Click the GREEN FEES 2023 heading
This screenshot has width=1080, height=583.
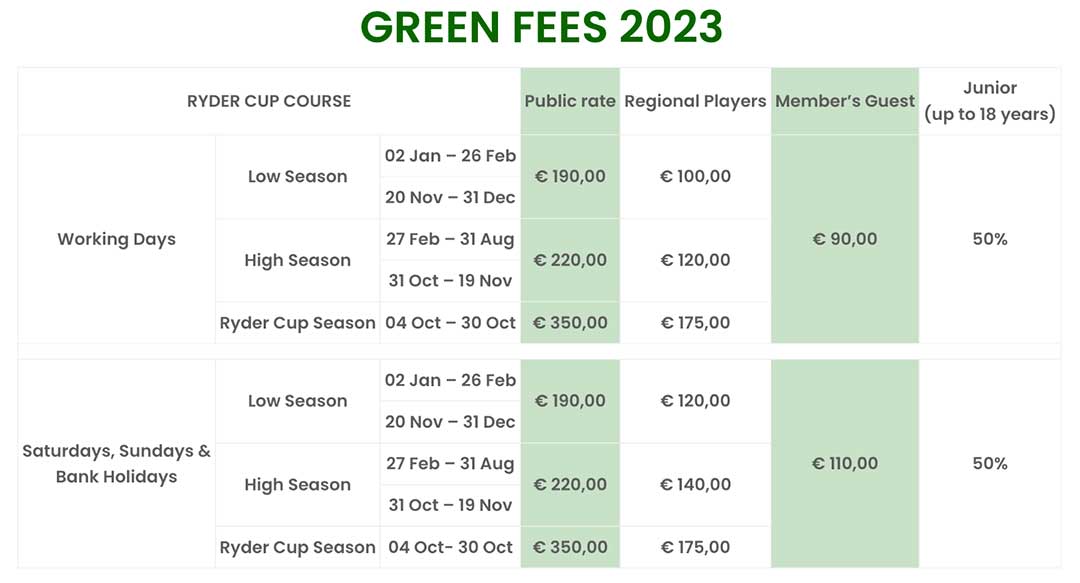click(x=540, y=28)
